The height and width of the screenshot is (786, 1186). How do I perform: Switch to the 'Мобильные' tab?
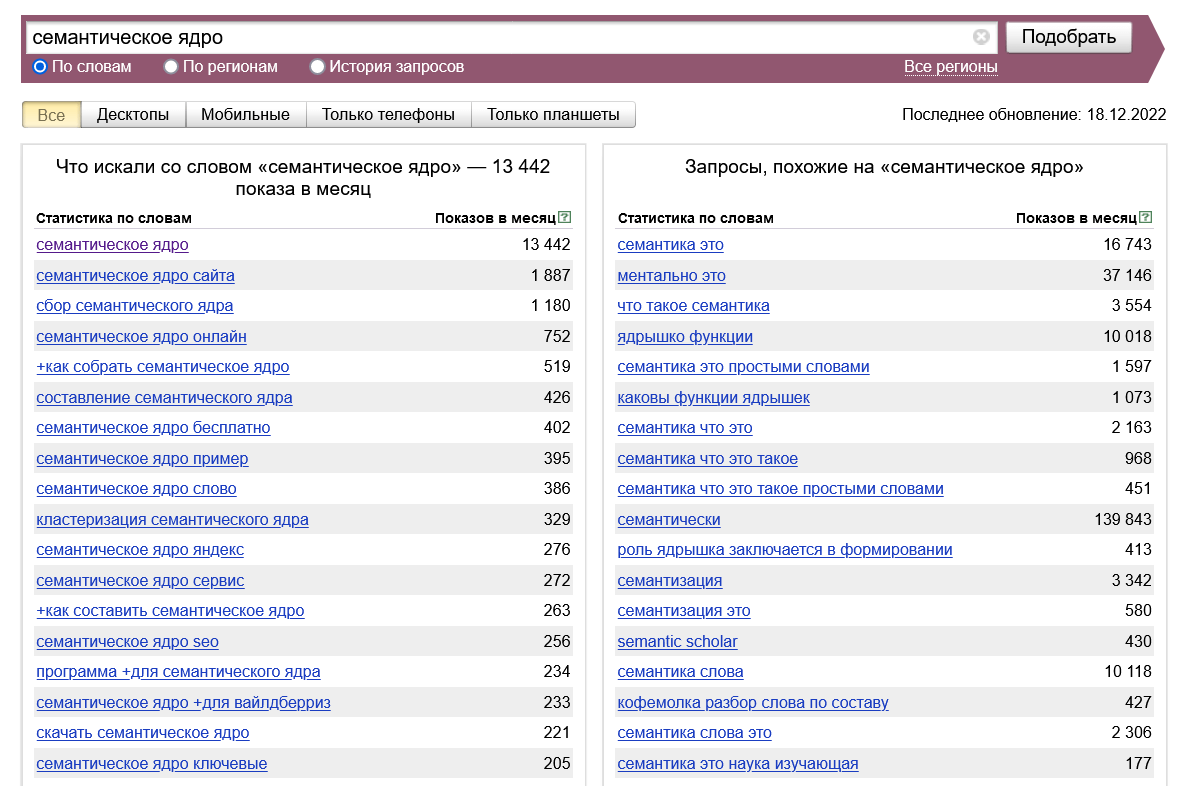[x=245, y=115]
